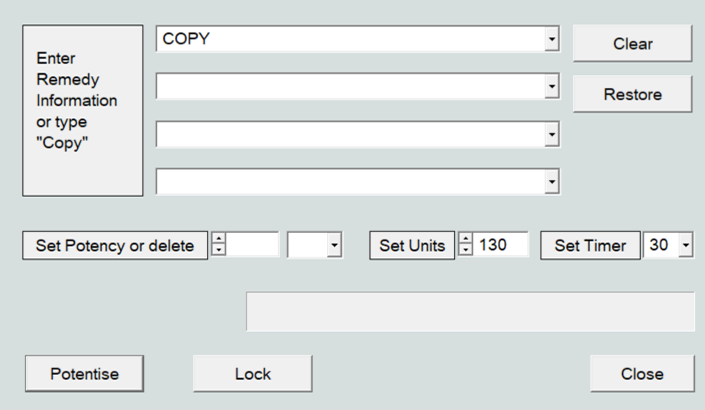Screen dimensions: 705x410
Task: Decrease units with the down arrow
Action: point(465,250)
